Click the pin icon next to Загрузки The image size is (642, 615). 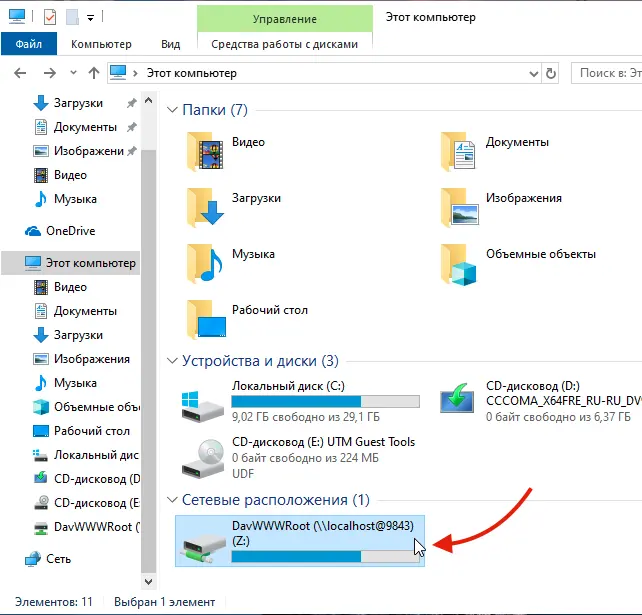click(x=131, y=103)
